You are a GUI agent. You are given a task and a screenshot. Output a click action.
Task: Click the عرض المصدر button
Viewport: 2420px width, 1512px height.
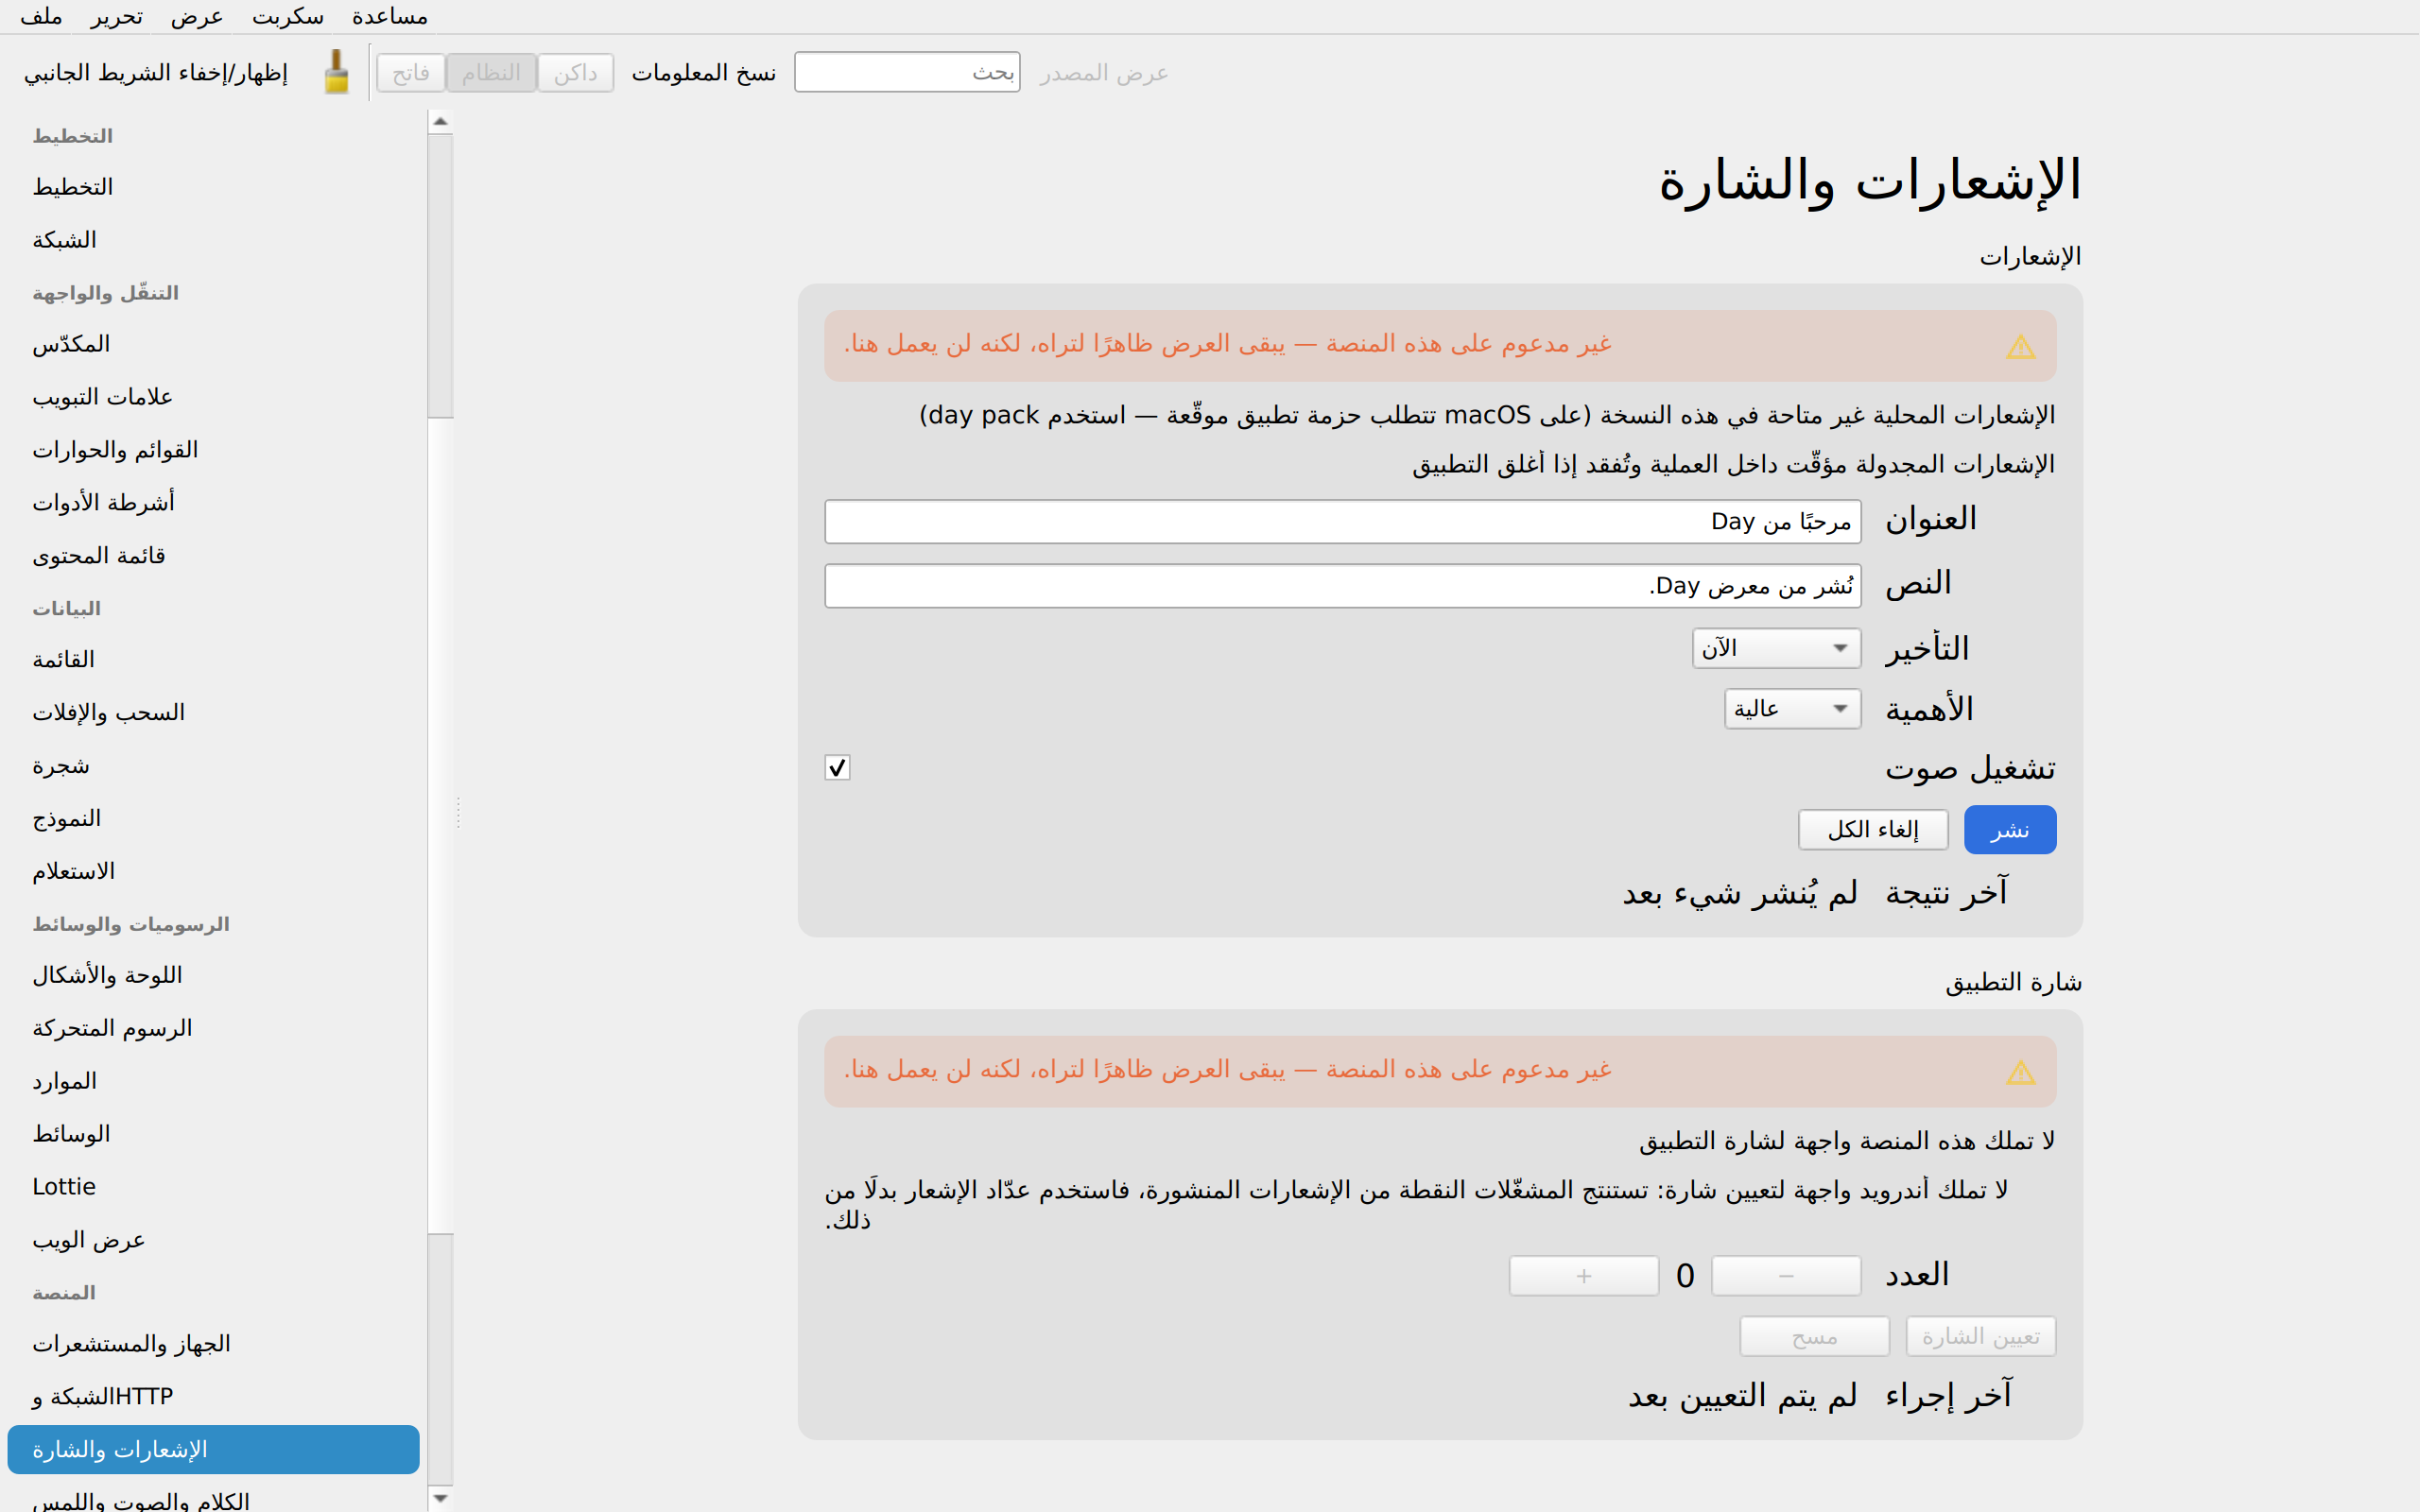coord(1104,73)
